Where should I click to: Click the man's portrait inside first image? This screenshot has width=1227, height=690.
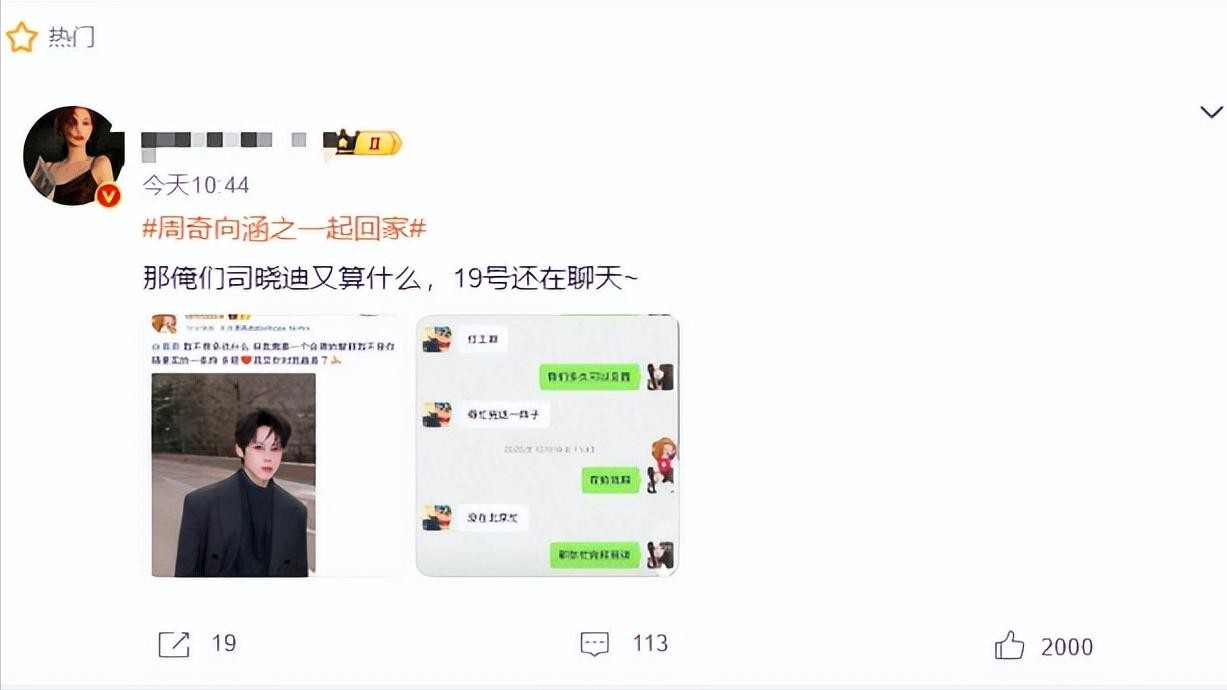point(234,475)
